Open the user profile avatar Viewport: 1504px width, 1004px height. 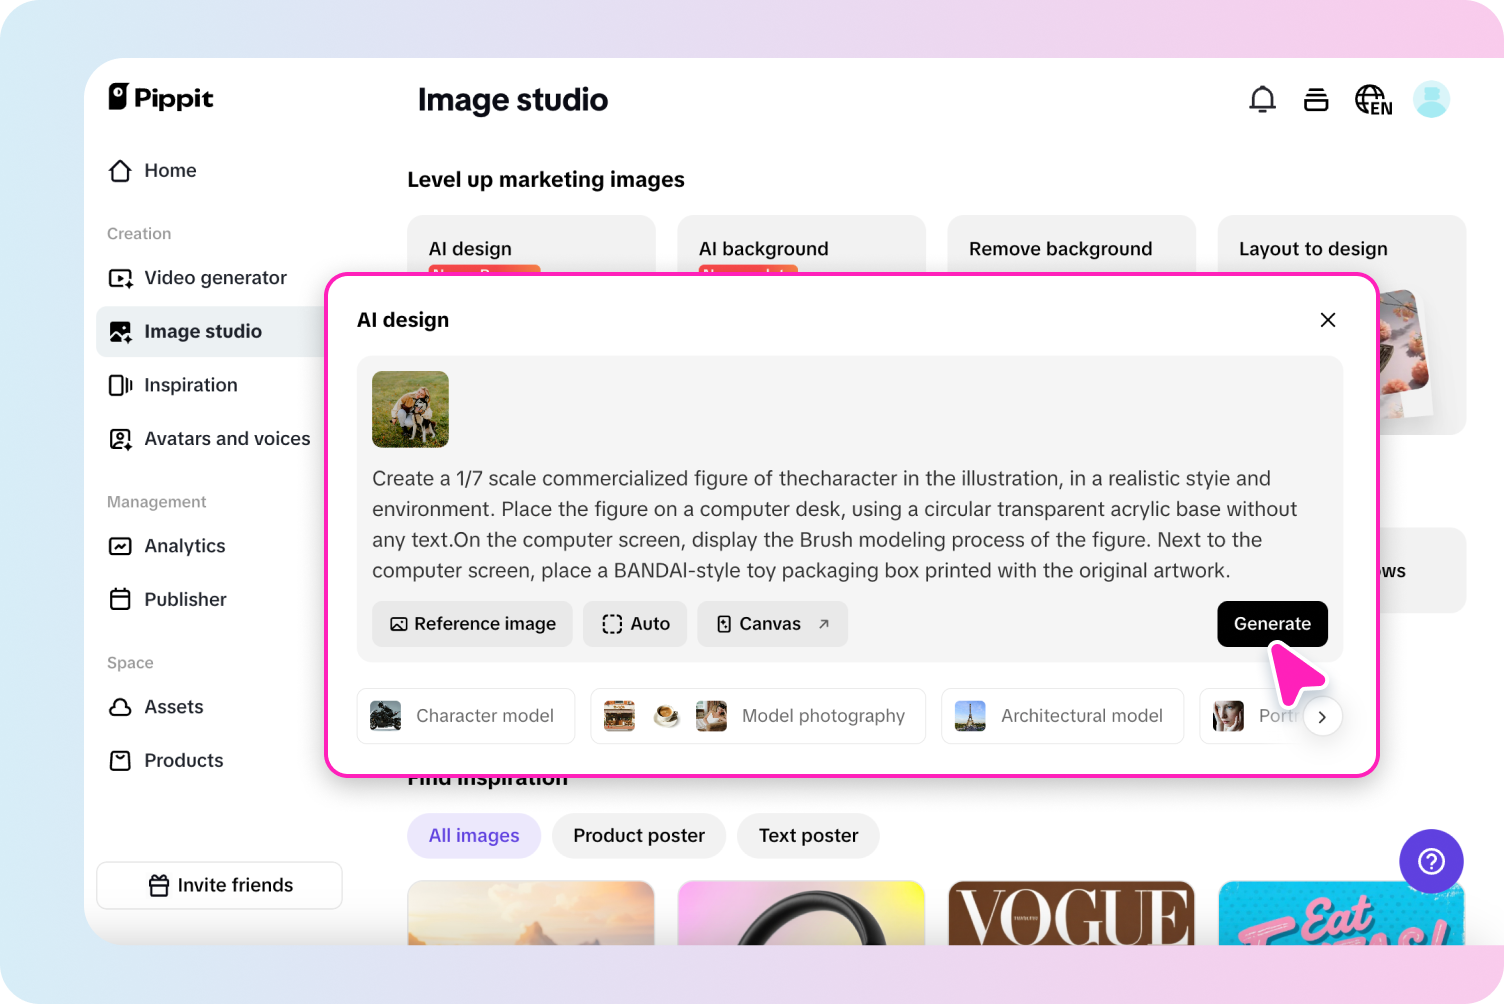click(x=1431, y=99)
